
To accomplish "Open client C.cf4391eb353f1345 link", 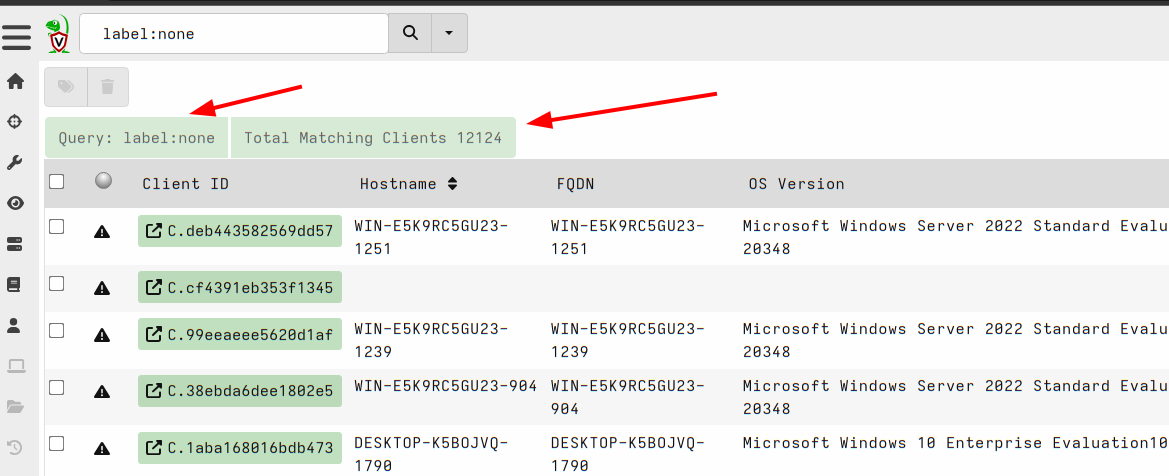I will 240,288.
